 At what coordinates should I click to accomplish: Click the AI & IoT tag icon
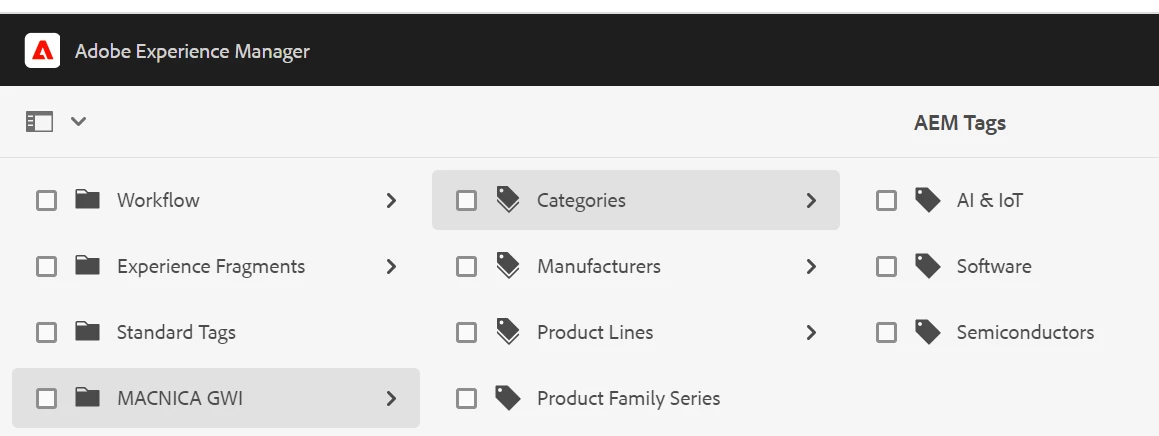[928, 200]
